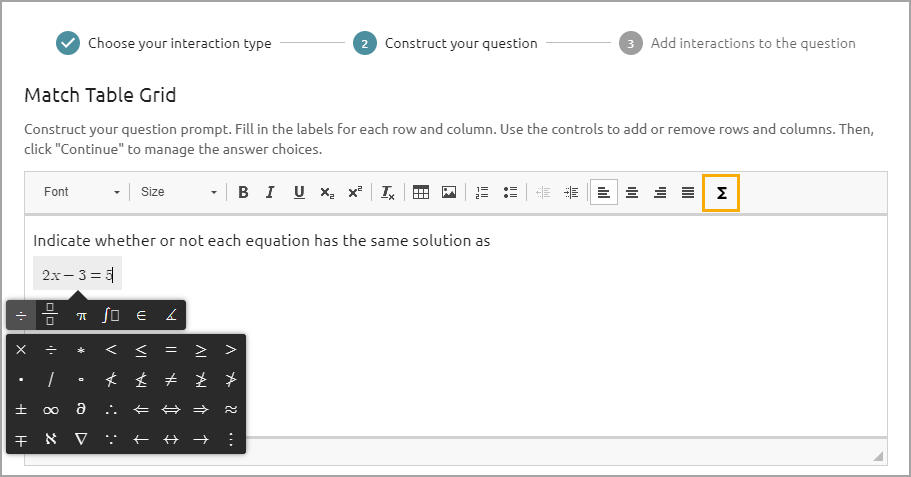This screenshot has width=911, height=477.
Task: Insert the small circle composition symbol
Action: pyautogui.click(x=81, y=379)
